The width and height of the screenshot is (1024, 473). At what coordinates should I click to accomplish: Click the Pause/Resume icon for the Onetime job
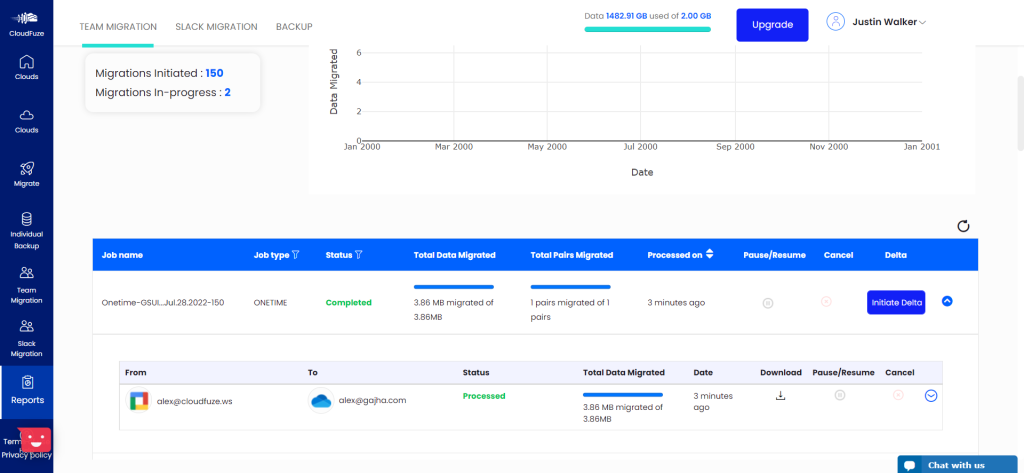coord(768,302)
